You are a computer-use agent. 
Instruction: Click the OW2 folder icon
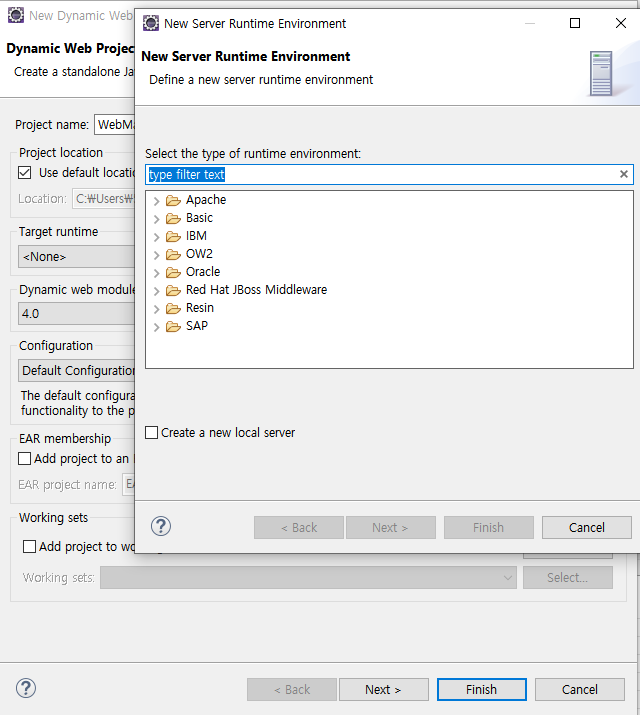pyautogui.click(x=173, y=254)
